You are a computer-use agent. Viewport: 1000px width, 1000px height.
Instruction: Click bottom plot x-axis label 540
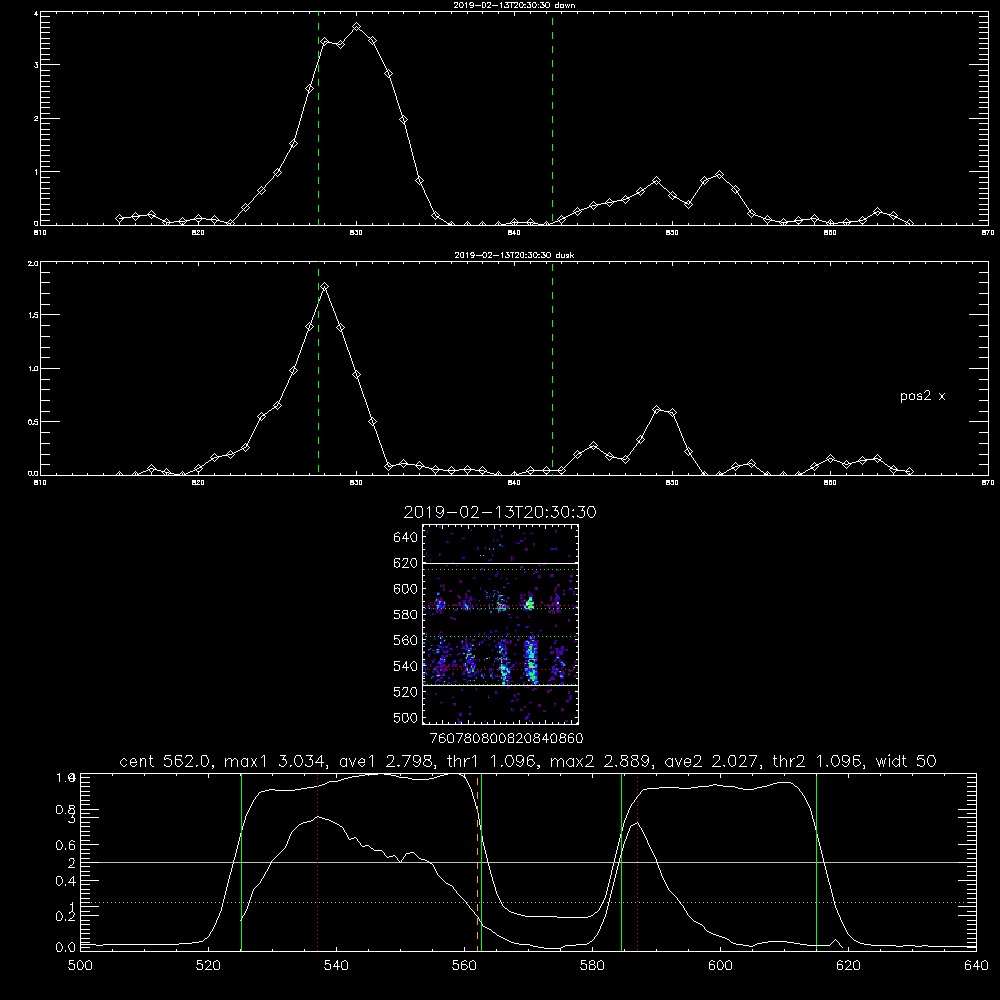point(336,966)
